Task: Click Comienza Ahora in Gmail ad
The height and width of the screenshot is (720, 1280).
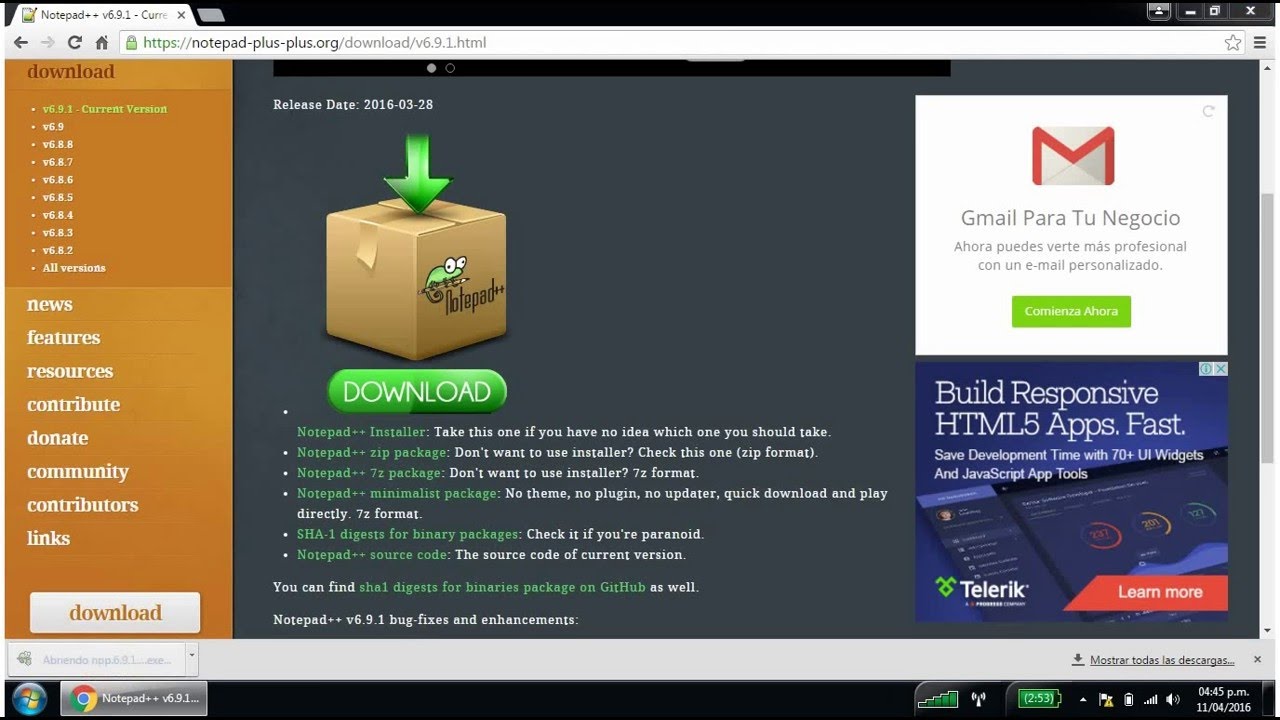Action: [x=1071, y=311]
